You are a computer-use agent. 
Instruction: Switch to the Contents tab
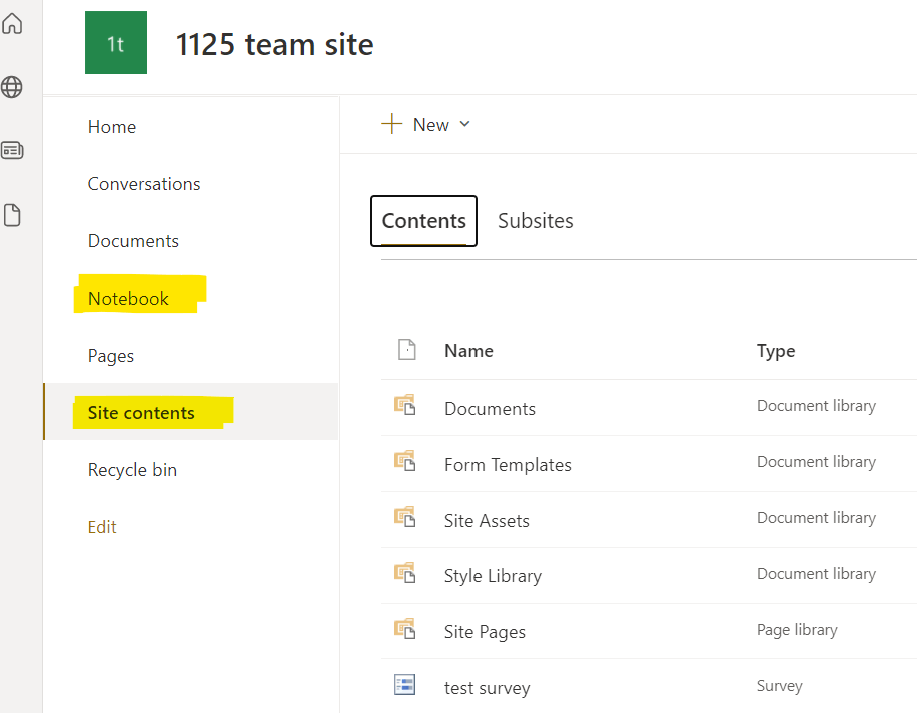click(x=423, y=221)
